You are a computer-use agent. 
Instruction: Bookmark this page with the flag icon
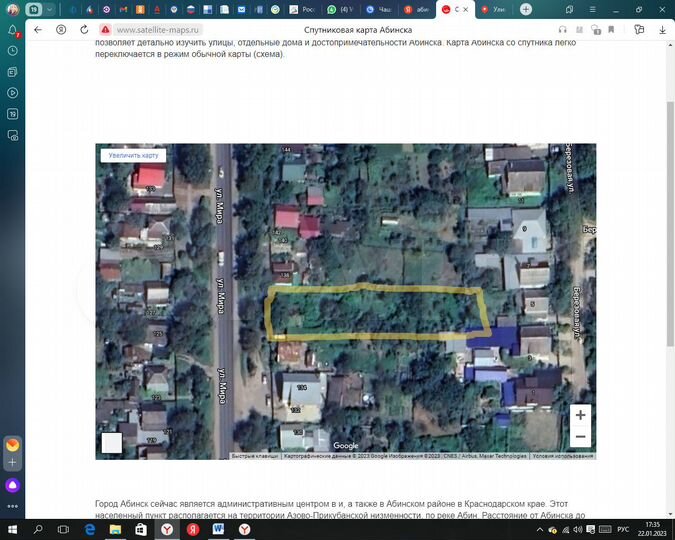tap(611, 30)
